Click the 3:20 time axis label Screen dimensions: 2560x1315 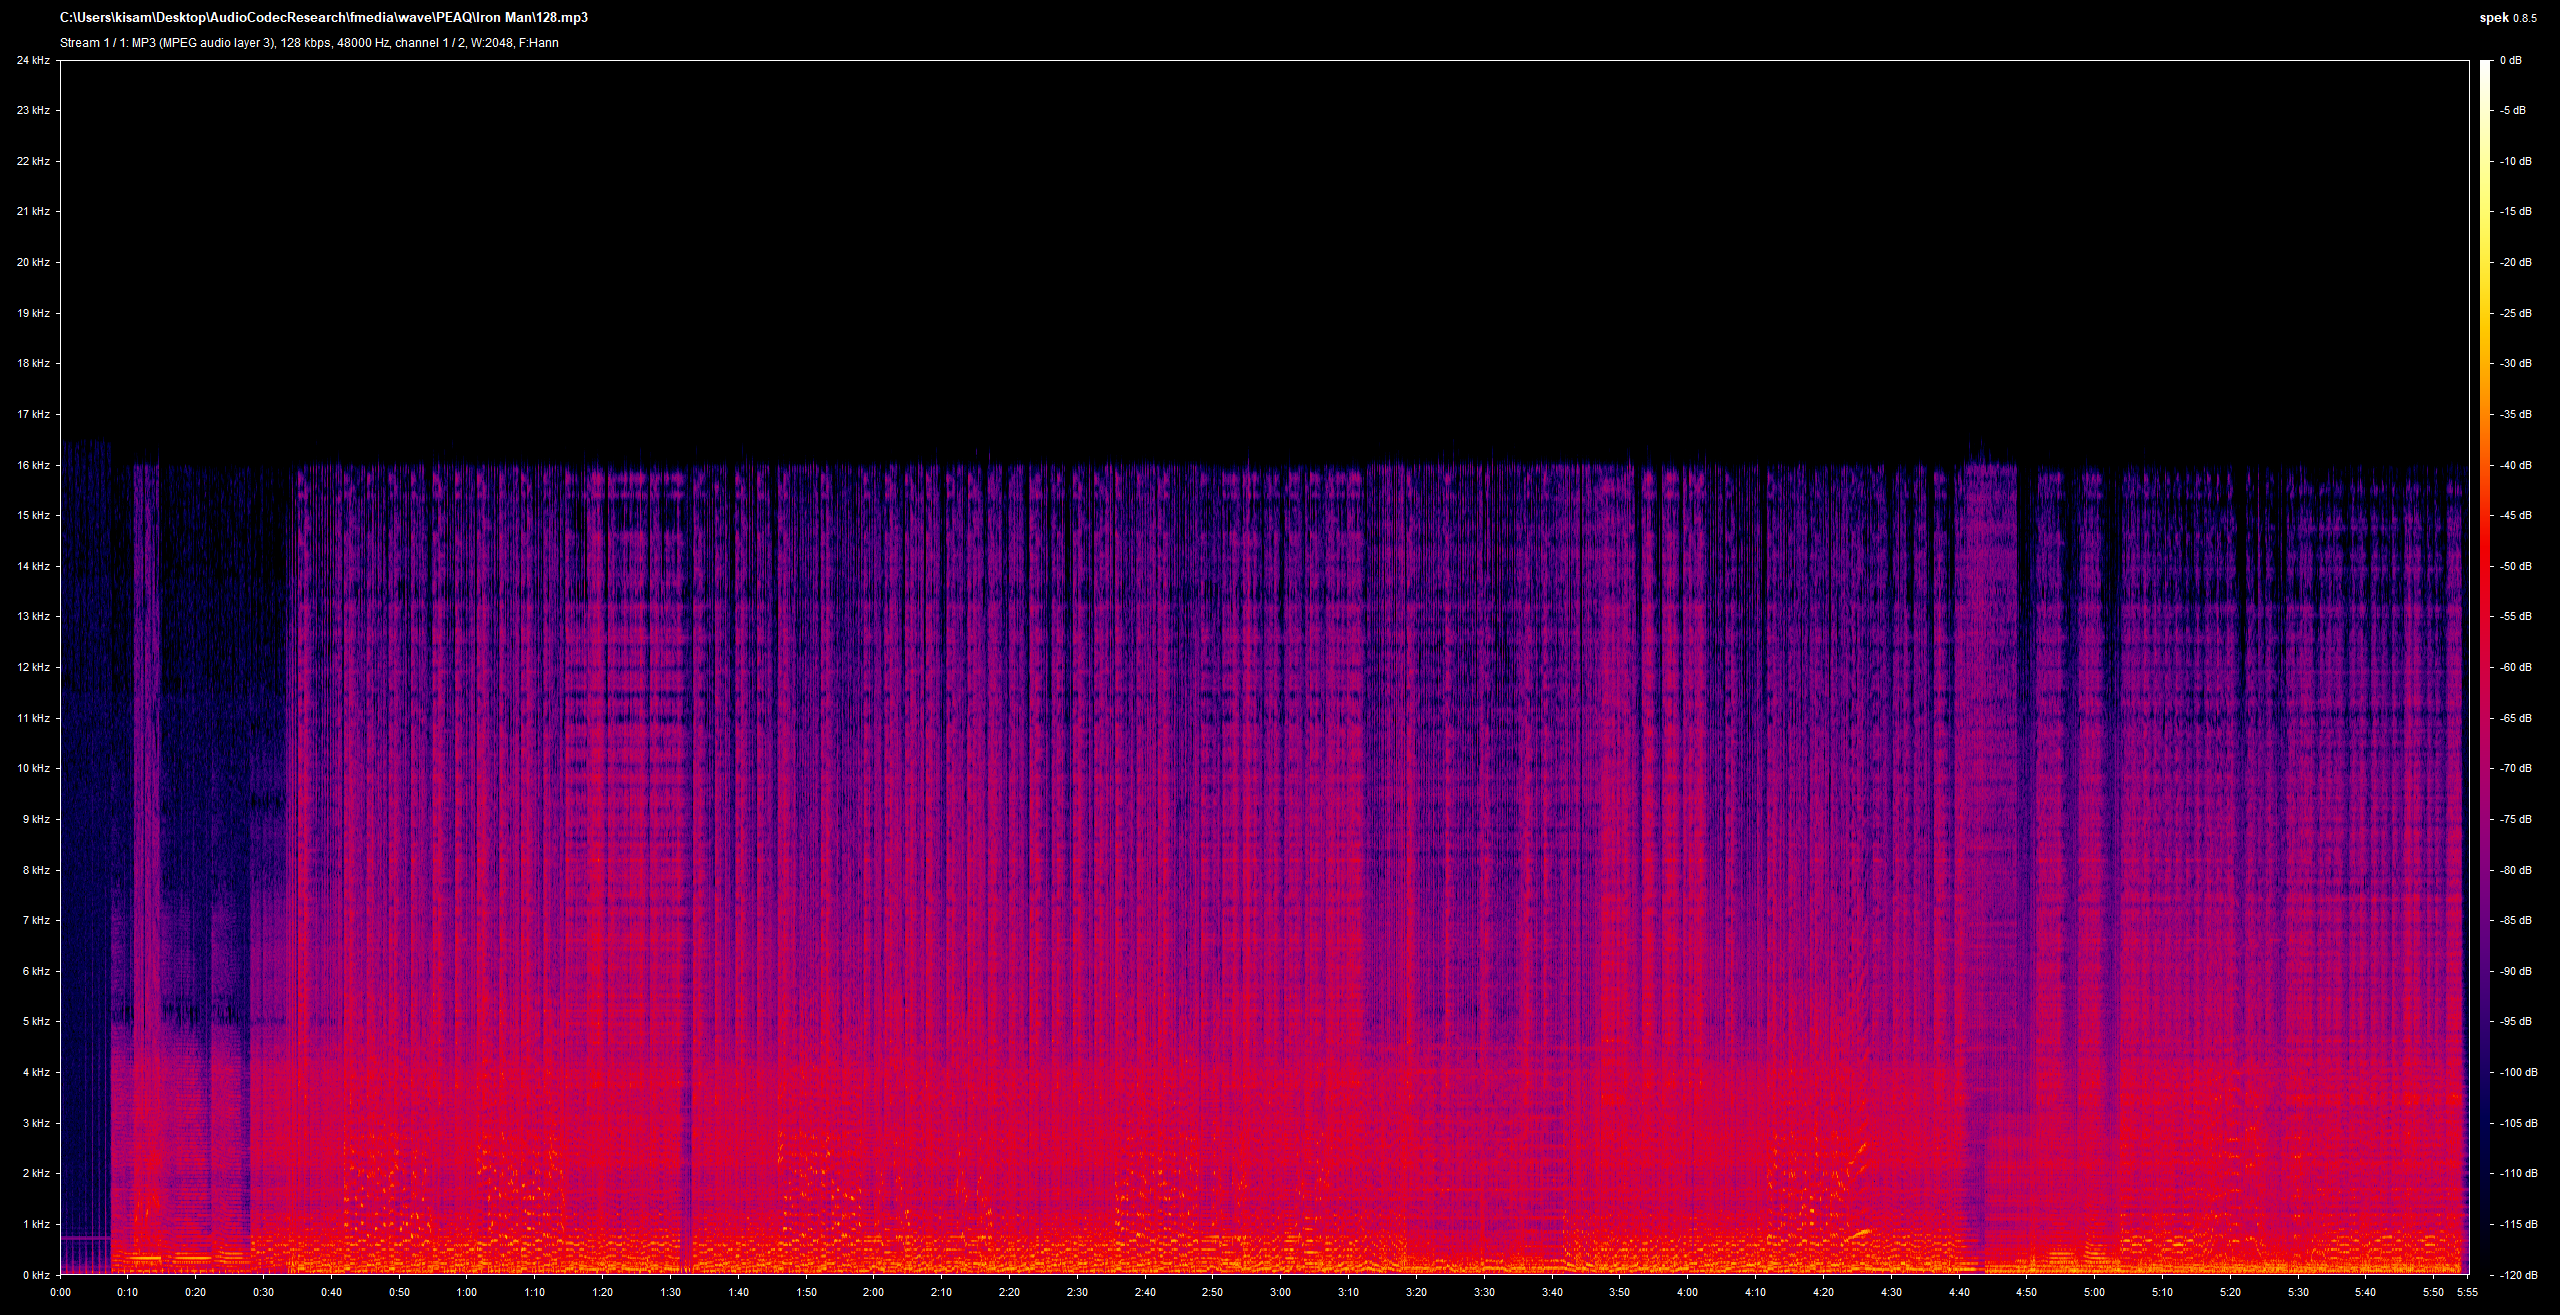tap(1416, 1292)
